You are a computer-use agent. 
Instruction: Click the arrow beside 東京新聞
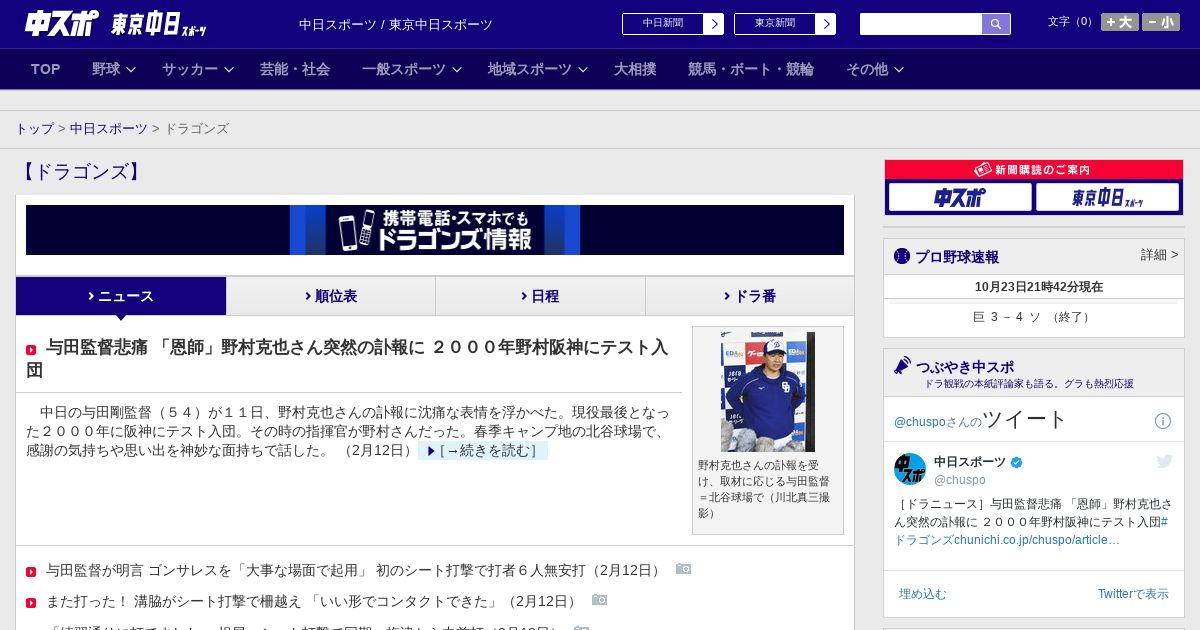pos(825,24)
